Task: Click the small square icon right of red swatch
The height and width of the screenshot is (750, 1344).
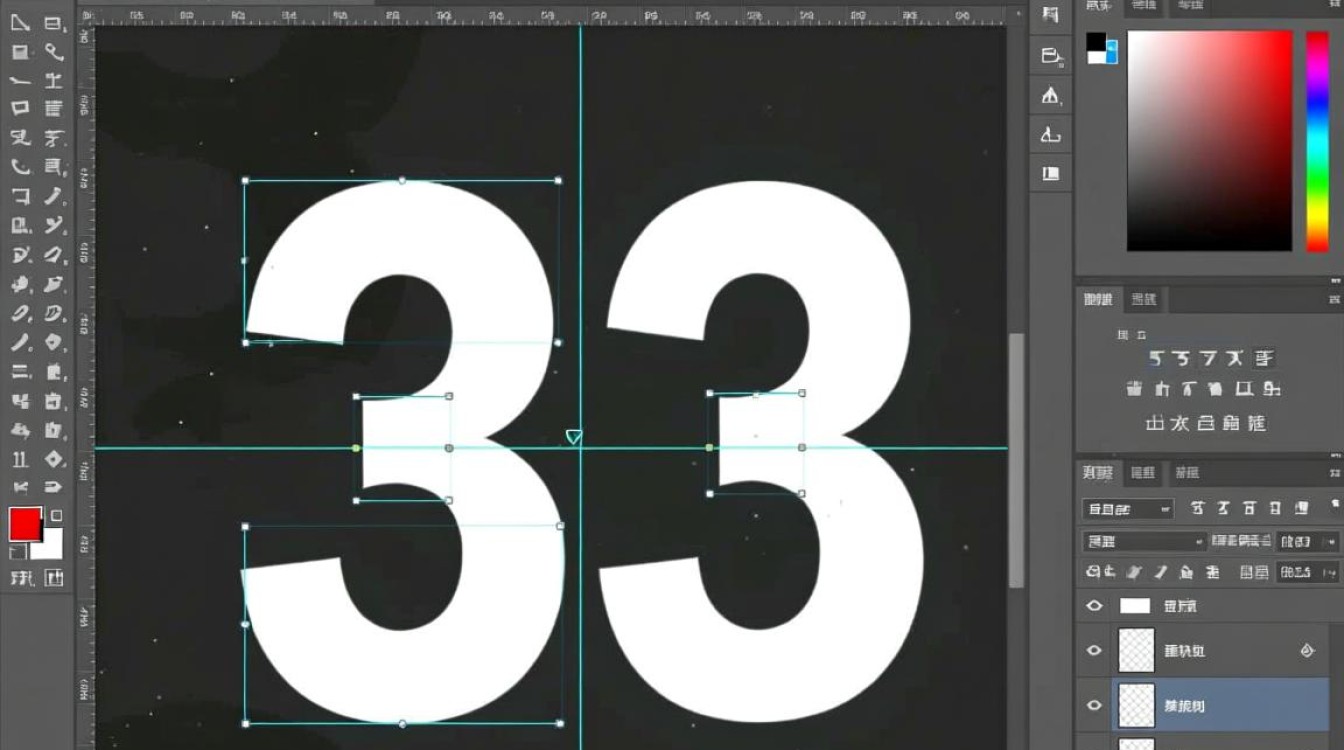Action: (x=56, y=515)
